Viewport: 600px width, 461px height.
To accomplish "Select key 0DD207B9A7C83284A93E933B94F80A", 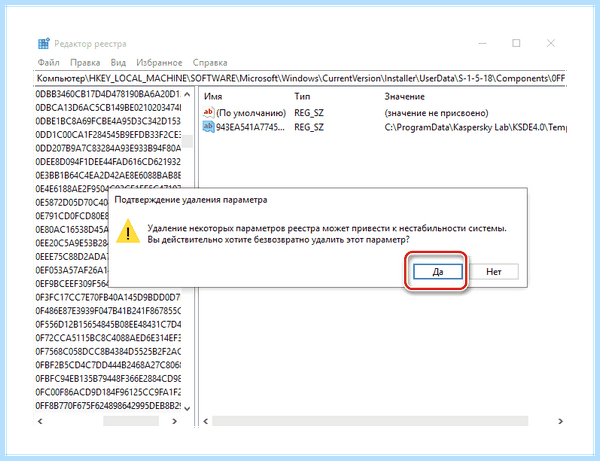I will coord(108,148).
